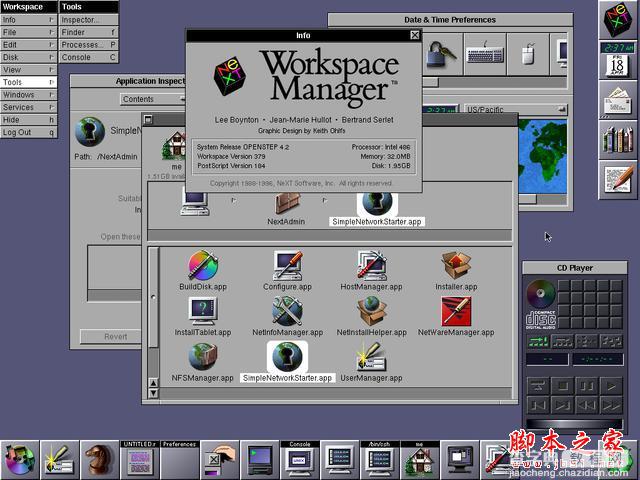Open the Edit submenu
640x480 pixels.
pyautogui.click(x=29, y=45)
